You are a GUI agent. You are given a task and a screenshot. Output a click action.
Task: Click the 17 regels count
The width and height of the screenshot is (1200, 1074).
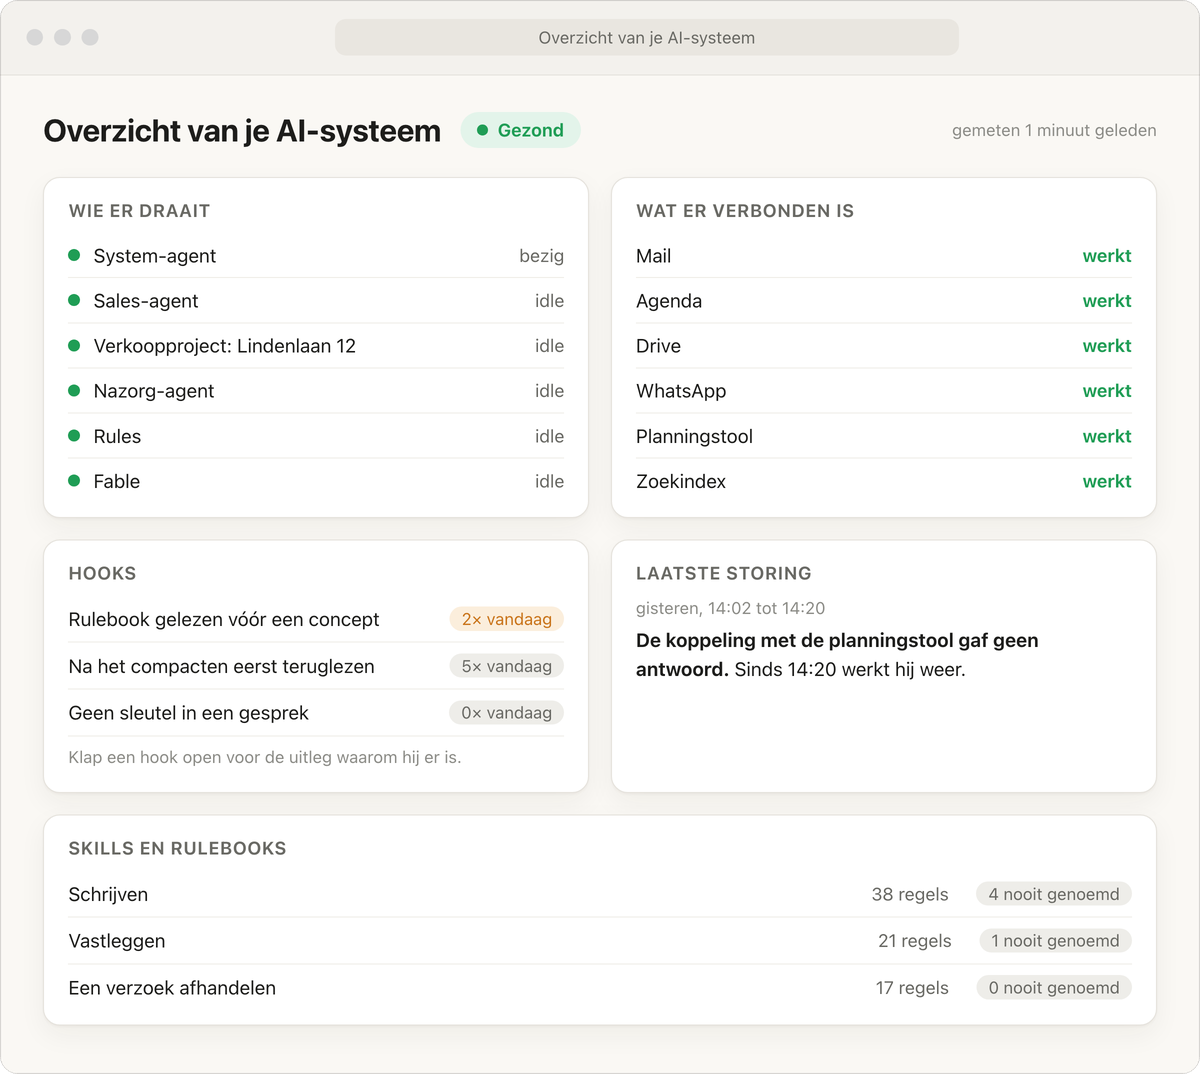[x=912, y=988]
